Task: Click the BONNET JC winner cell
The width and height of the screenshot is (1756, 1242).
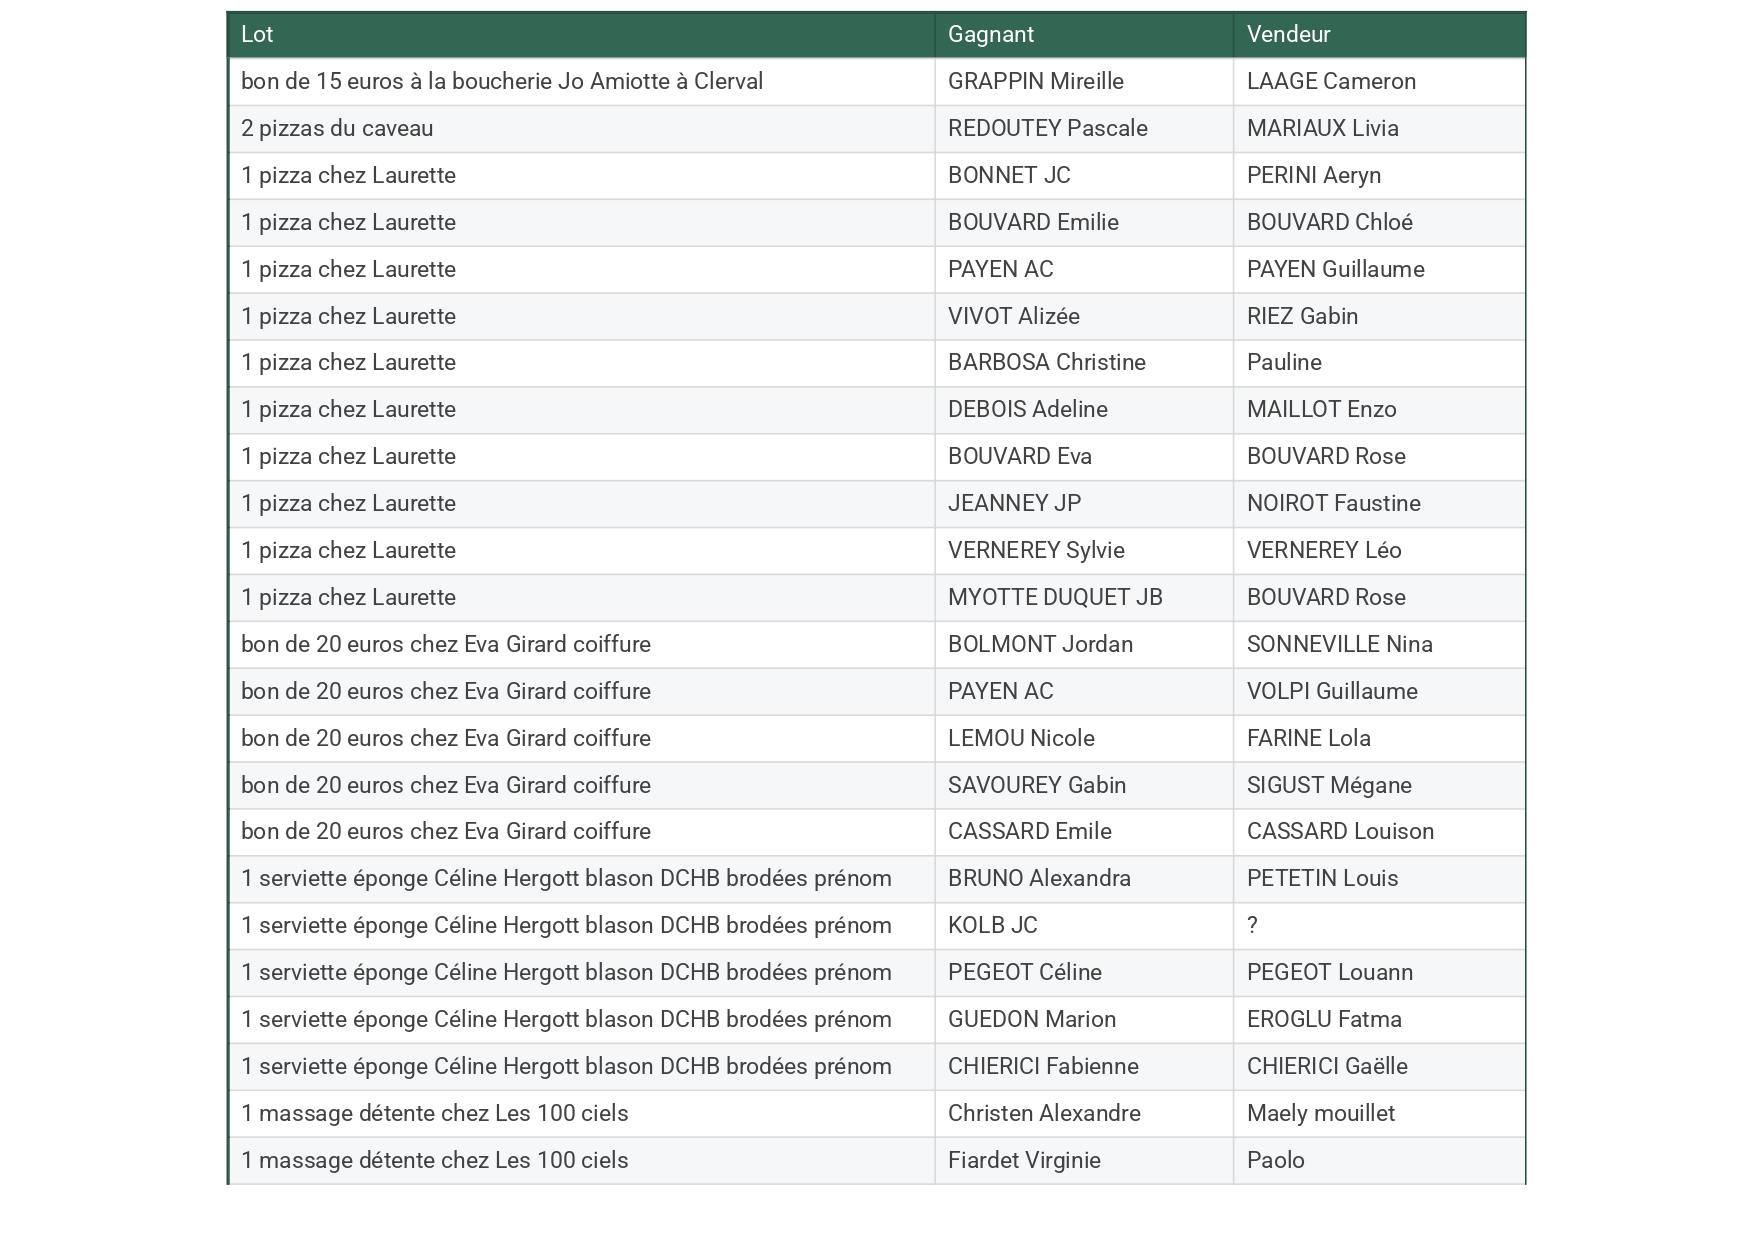Action: click(1008, 176)
